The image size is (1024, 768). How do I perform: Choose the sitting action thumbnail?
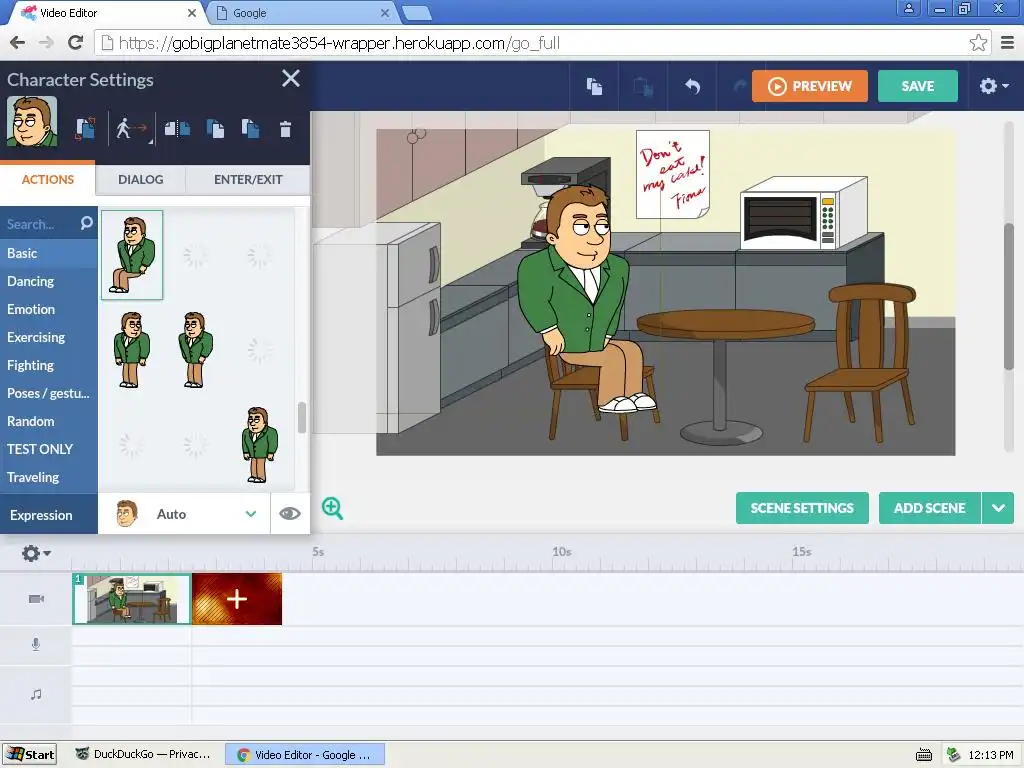pos(132,255)
